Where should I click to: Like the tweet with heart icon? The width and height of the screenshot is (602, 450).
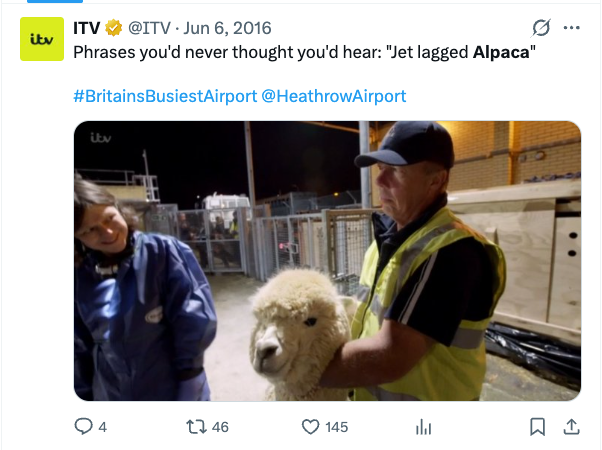[310, 427]
